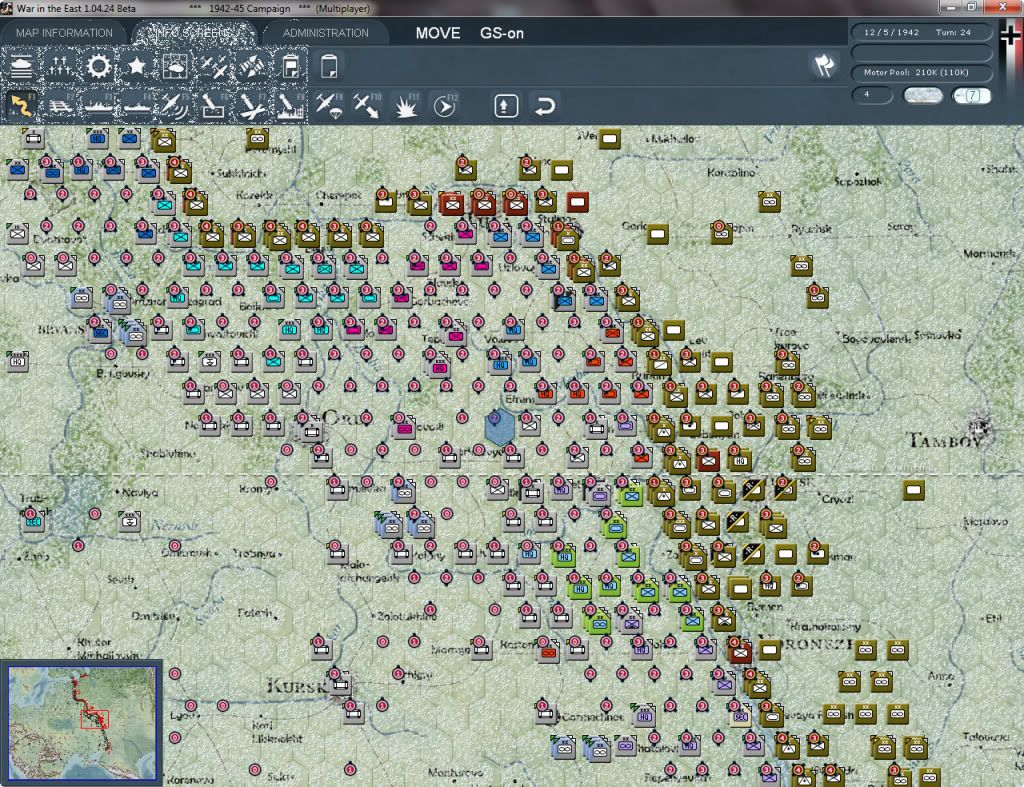Click the Zolotukhino town label
Viewport: 1024px width, 787px height.
(407, 616)
